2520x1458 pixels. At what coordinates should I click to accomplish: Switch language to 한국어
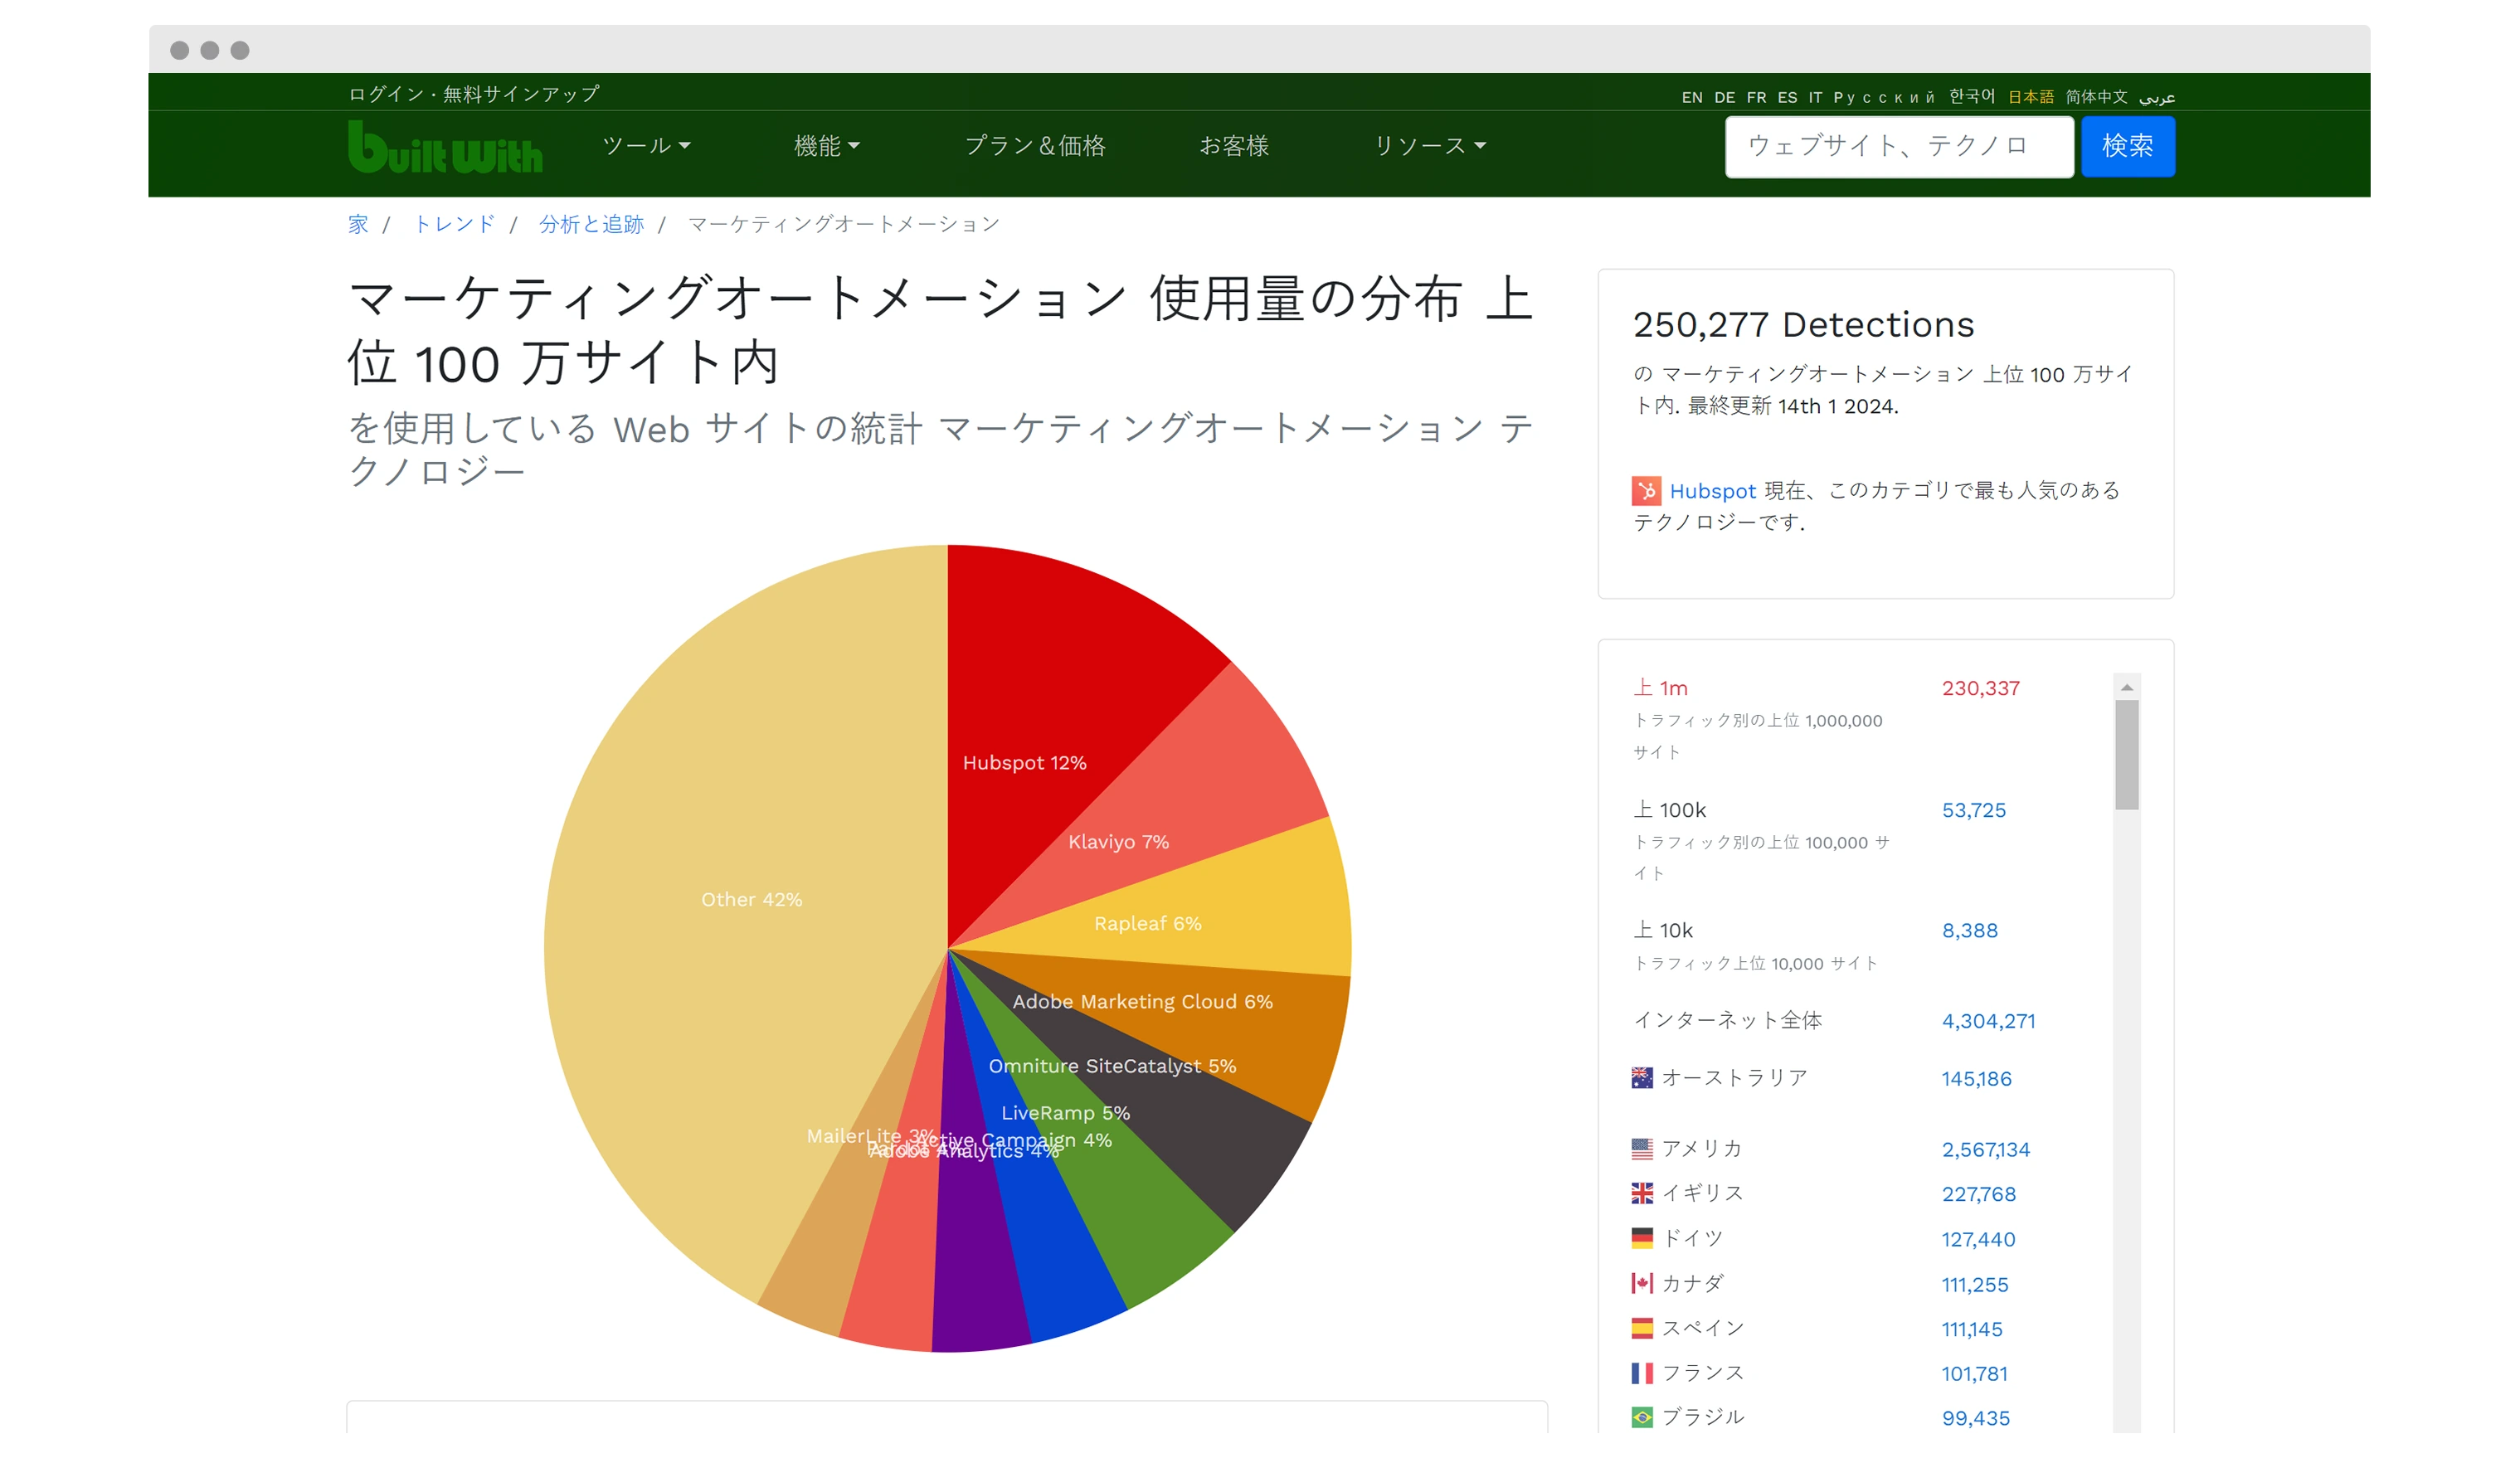1972,96
